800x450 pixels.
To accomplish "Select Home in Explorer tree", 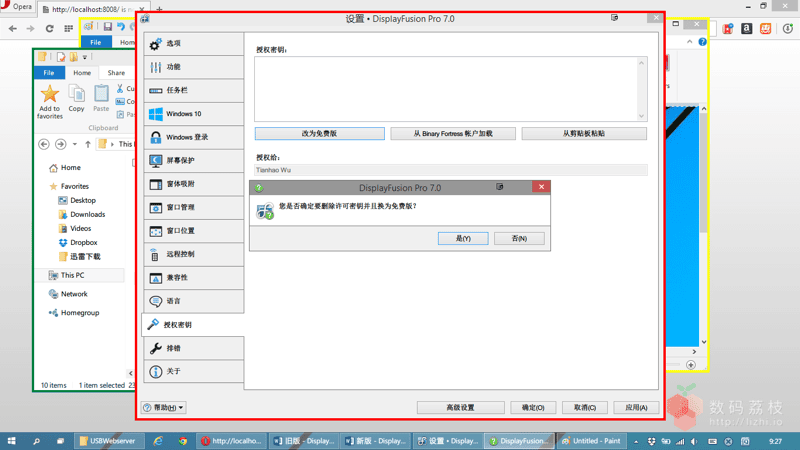I will click(65, 168).
